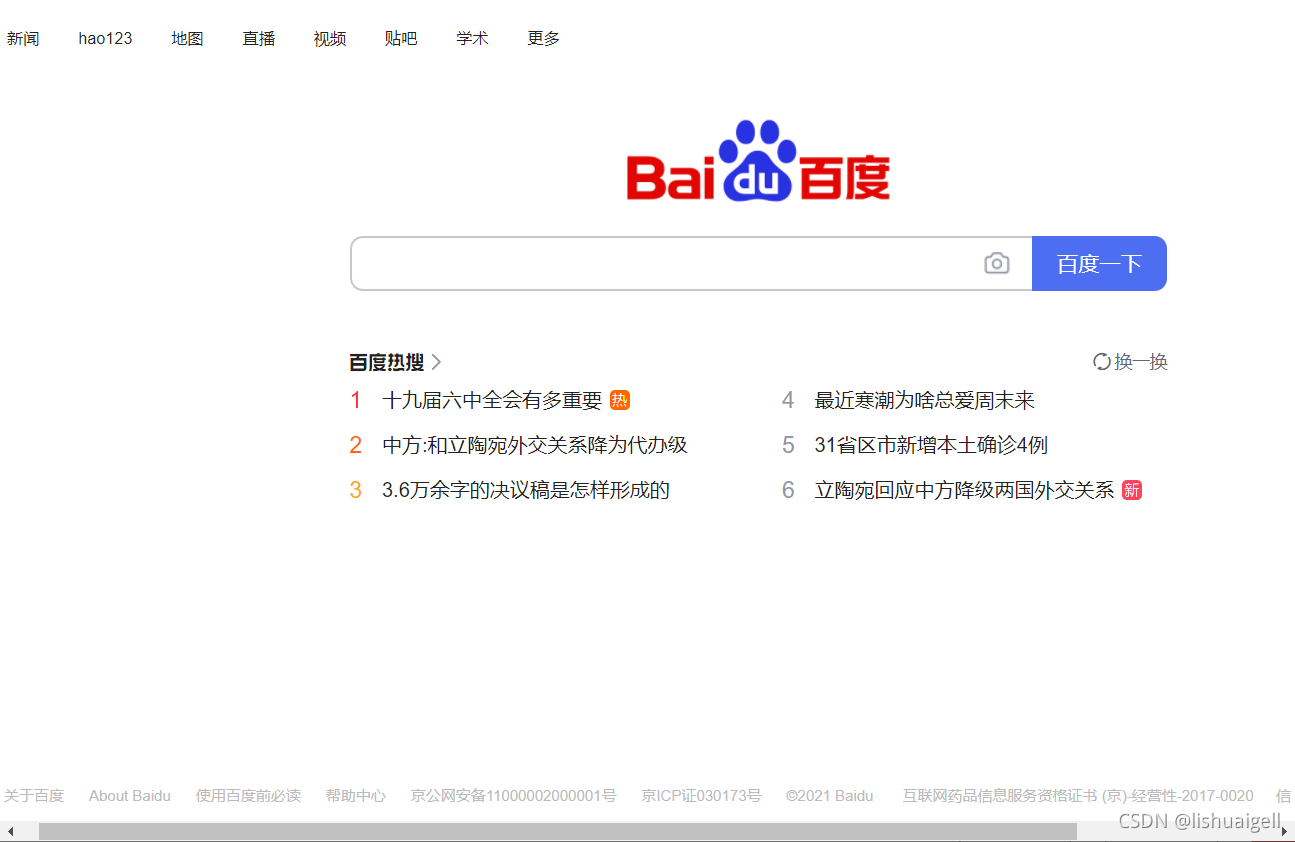Image resolution: width=1295 pixels, height=842 pixels.
Task: Click the Baidu paw logo
Action: [x=758, y=162]
